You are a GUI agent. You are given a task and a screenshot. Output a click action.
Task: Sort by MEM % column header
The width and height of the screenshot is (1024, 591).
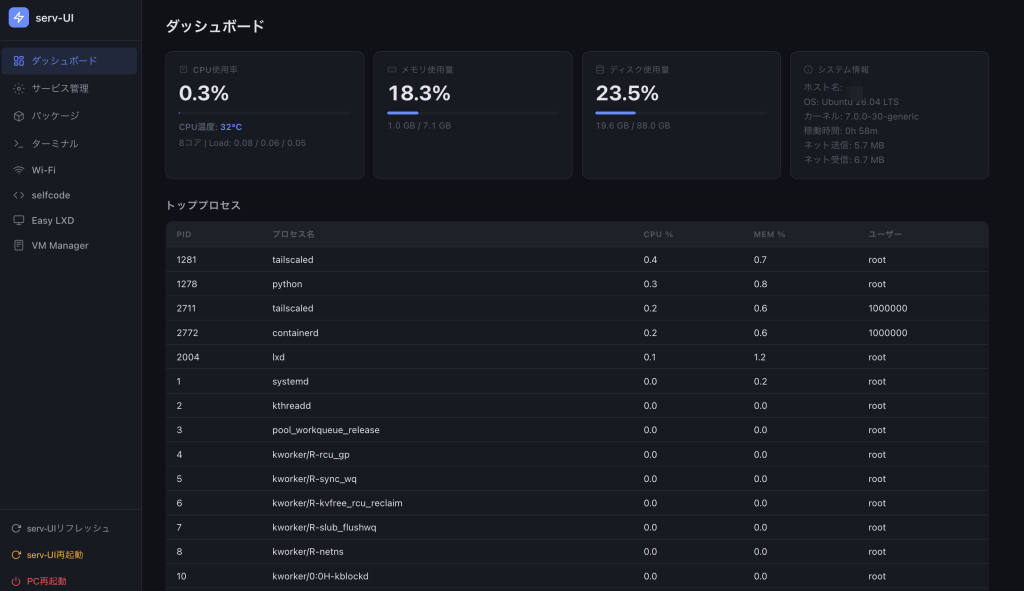click(x=769, y=234)
